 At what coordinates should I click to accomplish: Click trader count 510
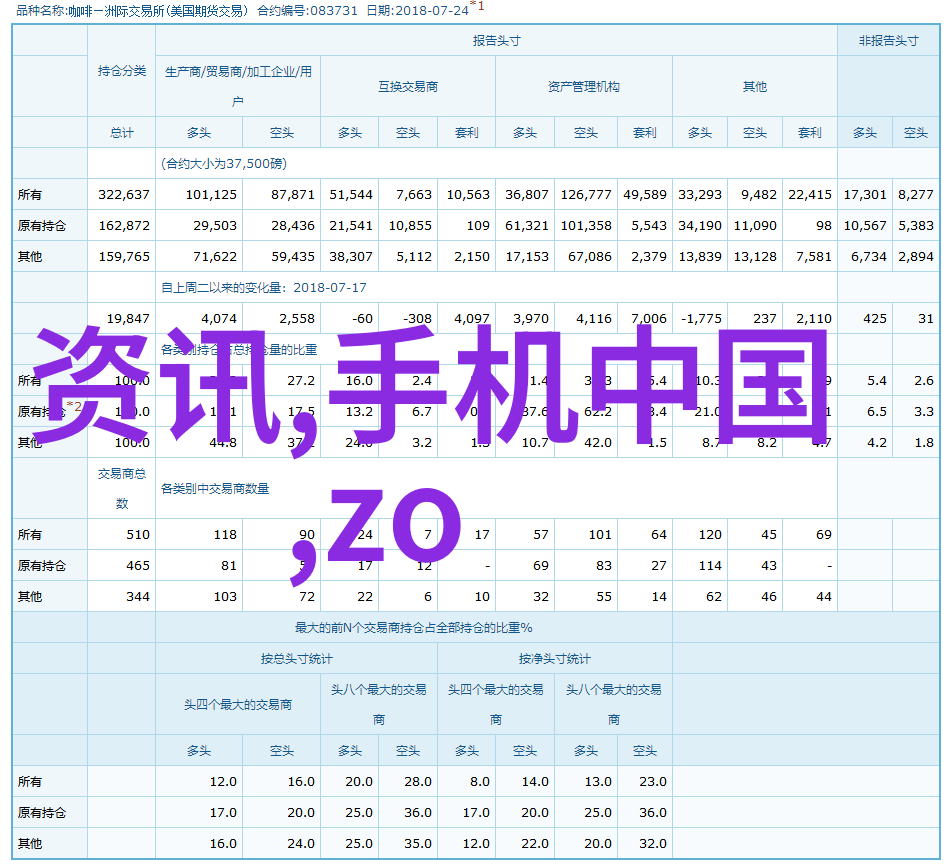[138, 534]
